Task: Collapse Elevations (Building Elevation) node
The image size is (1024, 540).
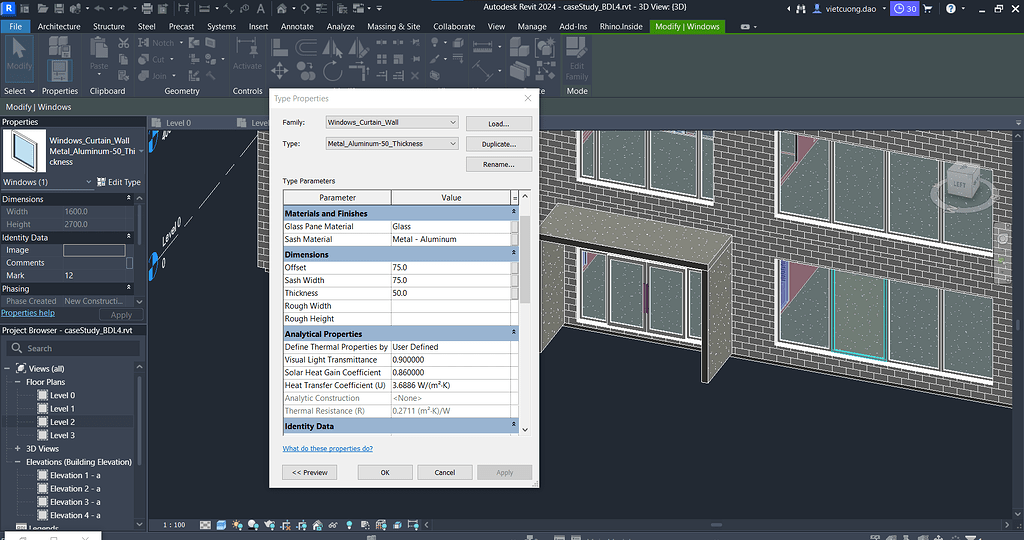Action: click(x=18, y=462)
